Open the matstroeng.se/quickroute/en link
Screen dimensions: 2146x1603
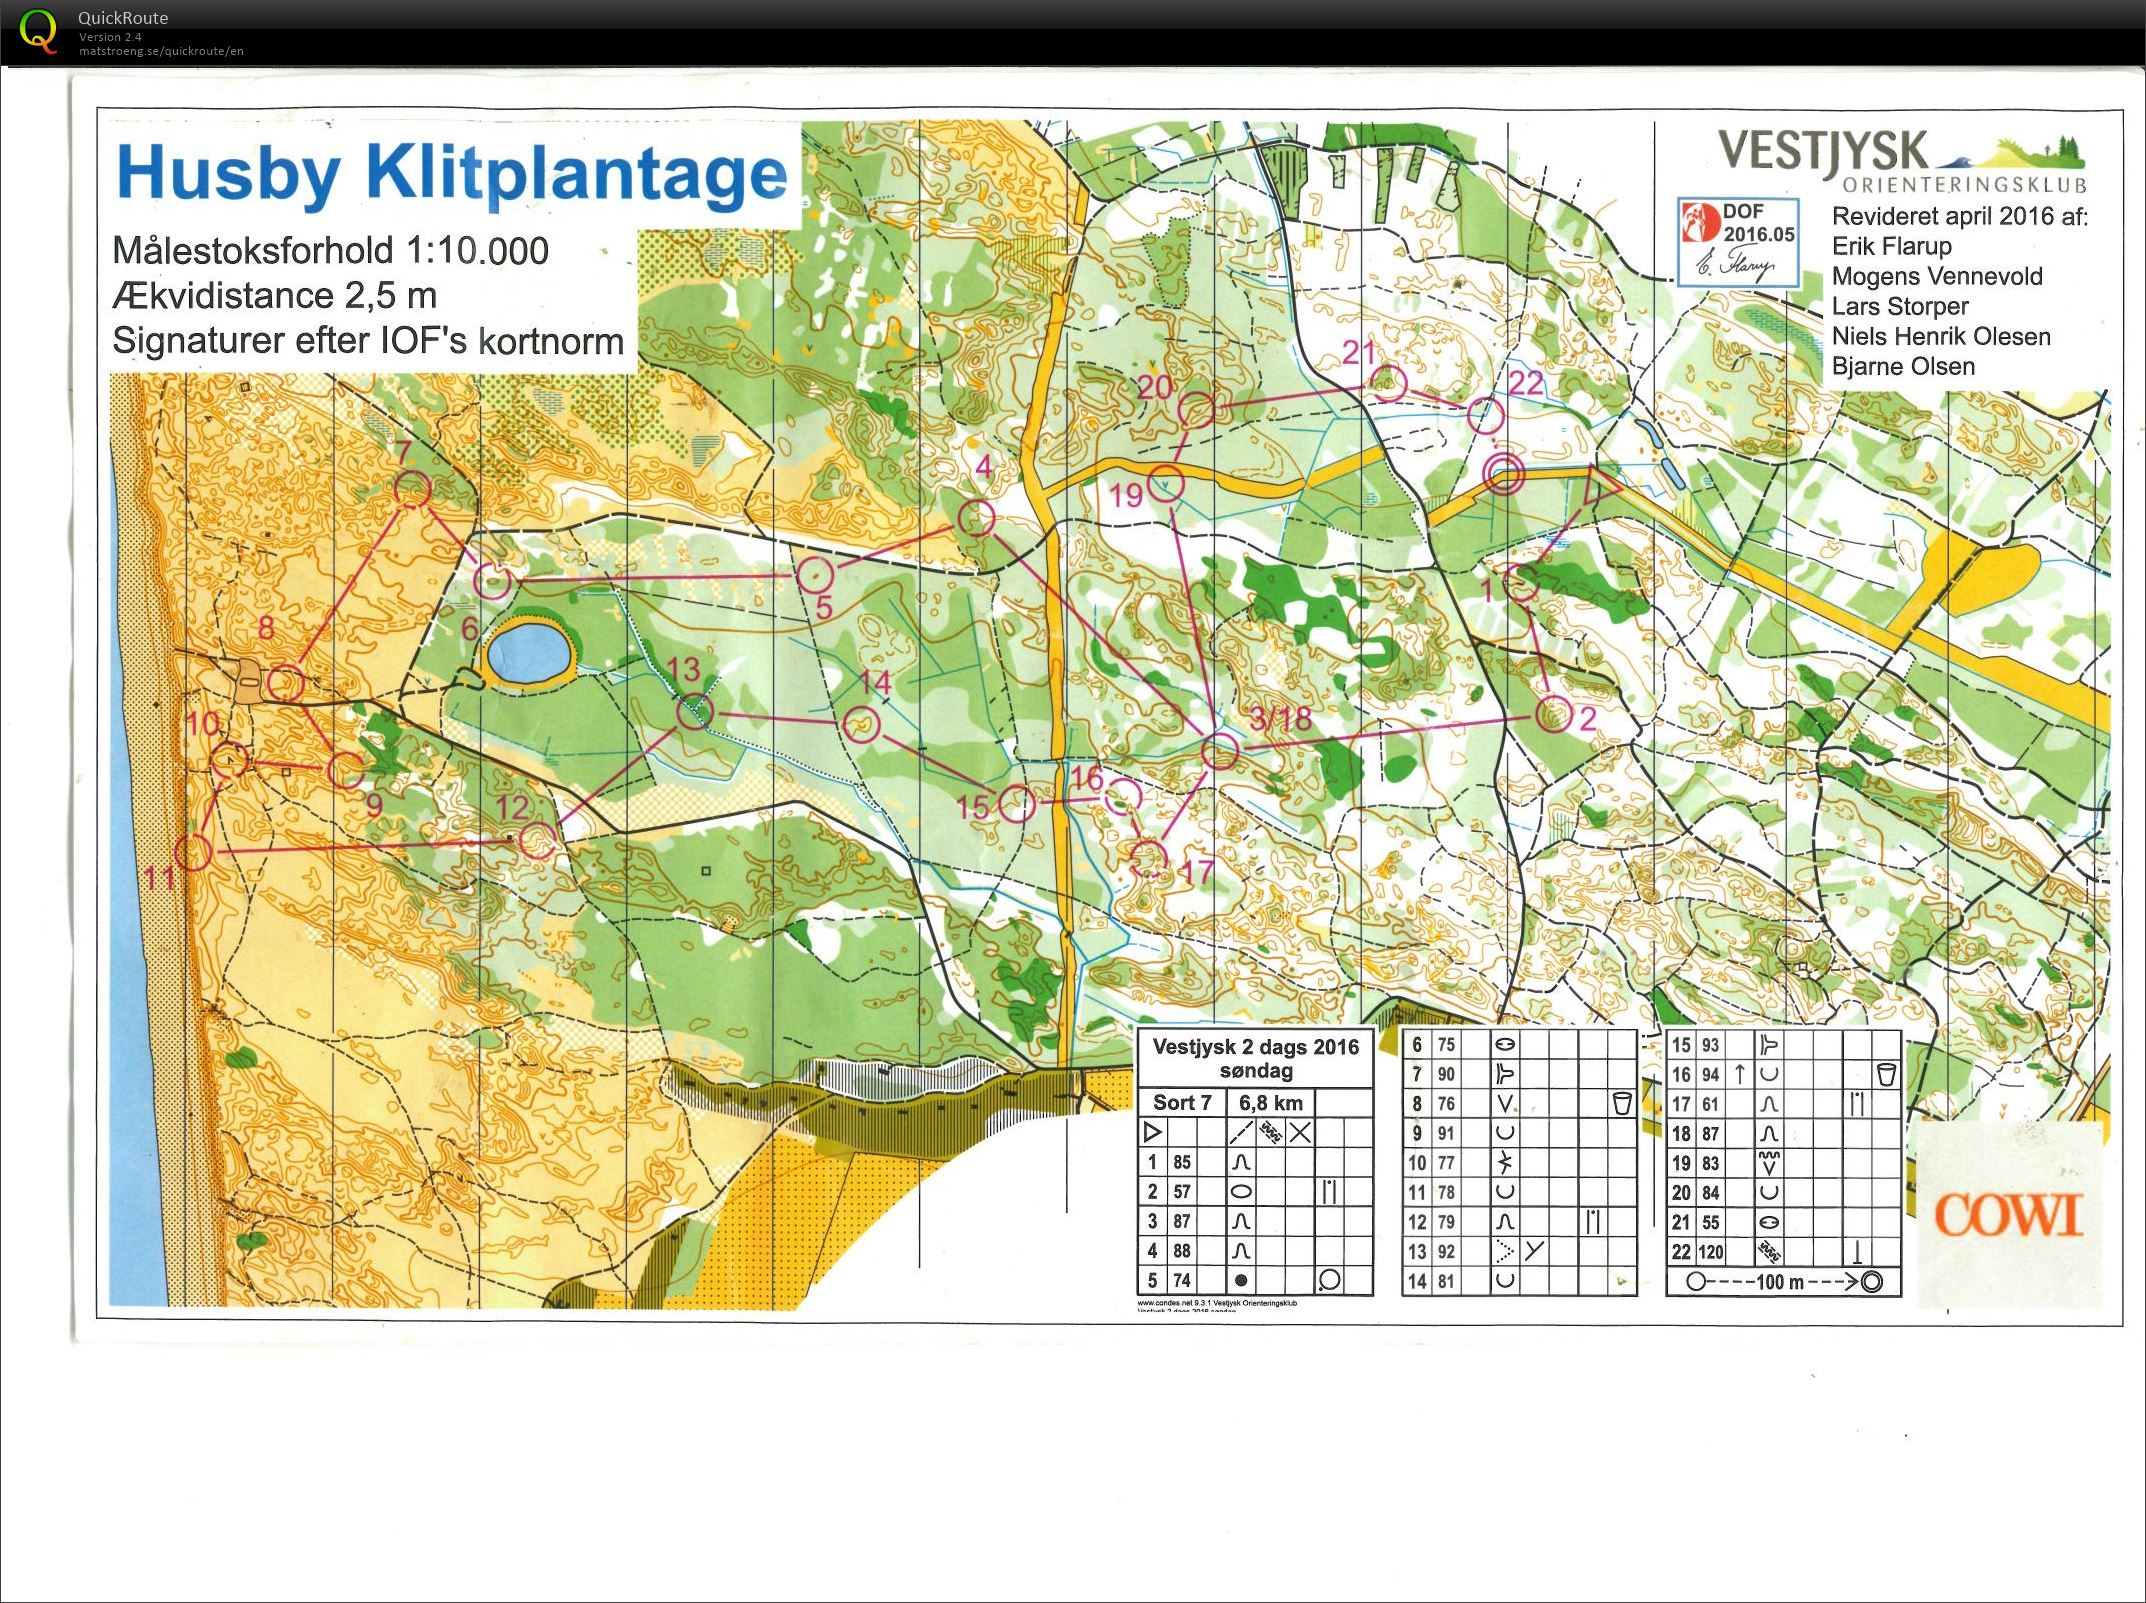[161, 51]
